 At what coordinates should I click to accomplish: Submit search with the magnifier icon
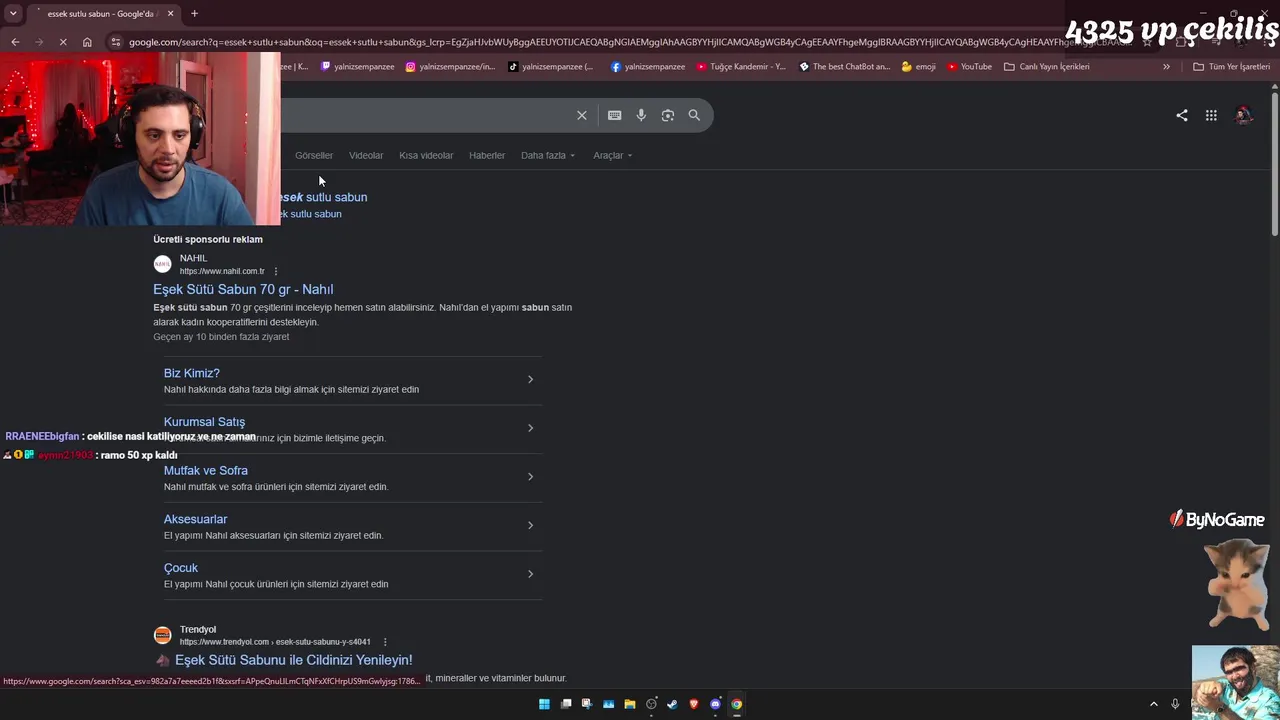(694, 115)
